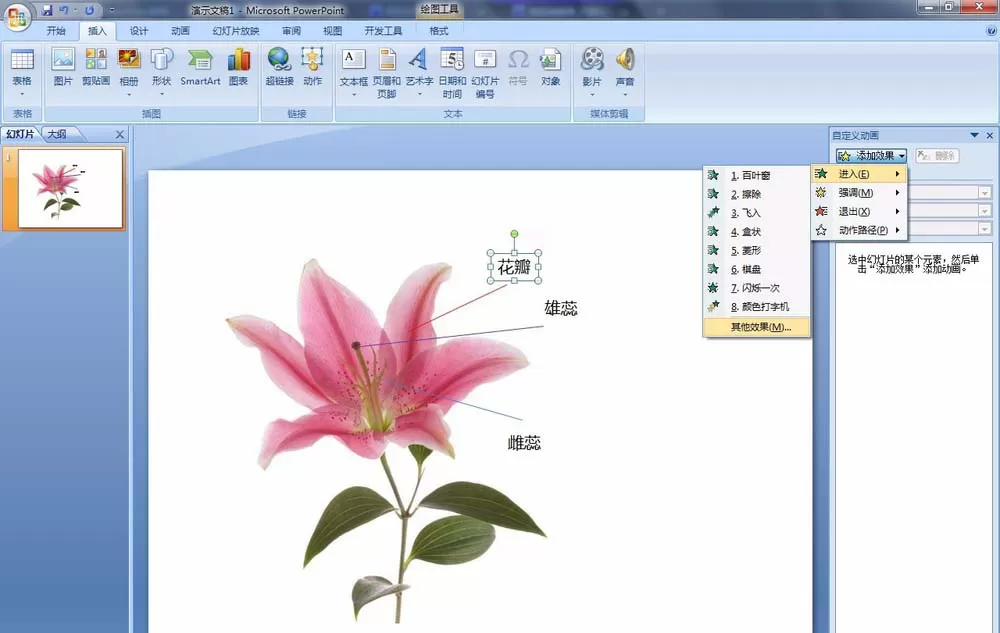Insert a table using 表格 icon
This screenshot has width=1000, height=633.
click(22, 71)
